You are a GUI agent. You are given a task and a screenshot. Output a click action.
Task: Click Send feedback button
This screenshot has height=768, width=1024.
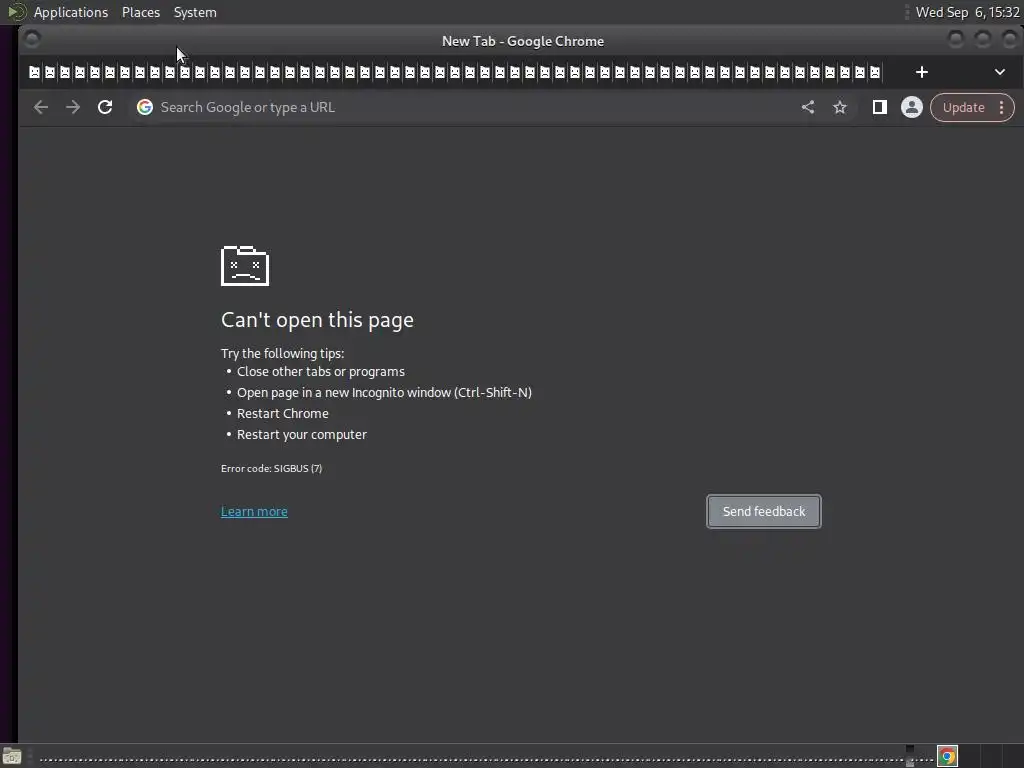[x=763, y=511]
